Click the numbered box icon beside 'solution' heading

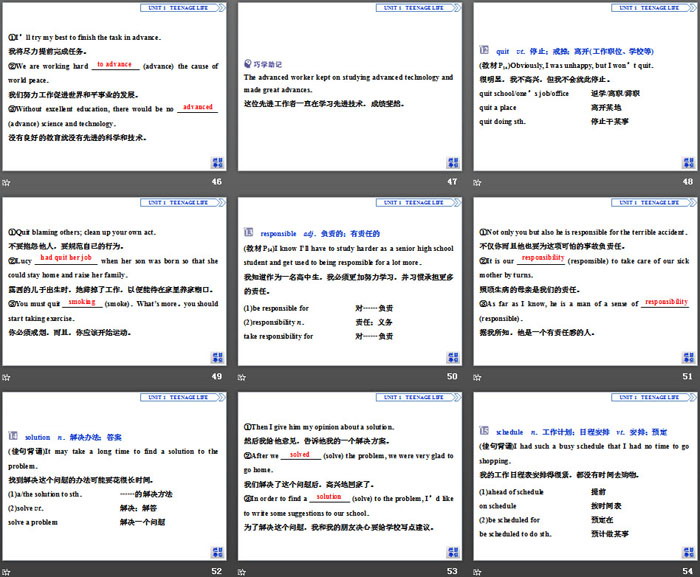point(13,436)
